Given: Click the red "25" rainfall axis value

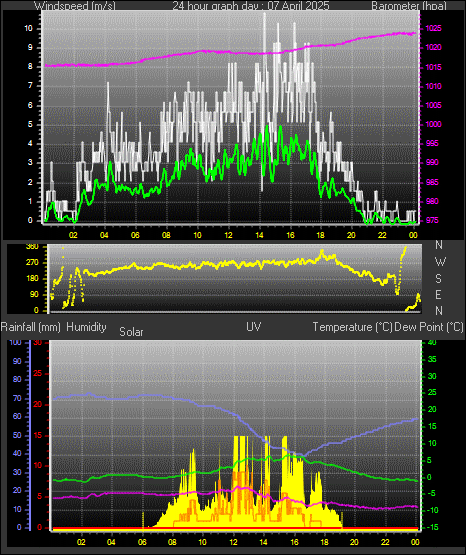Looking at the screenshot, I should point(38,373).
